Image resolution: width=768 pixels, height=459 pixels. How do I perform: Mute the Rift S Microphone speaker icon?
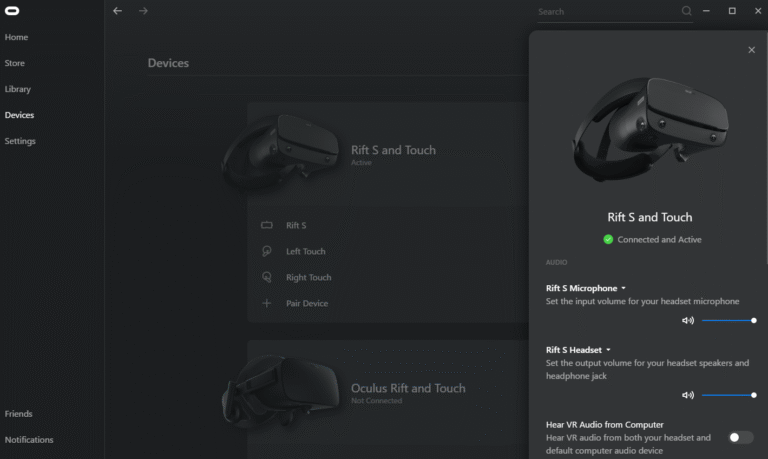(688, 320)
